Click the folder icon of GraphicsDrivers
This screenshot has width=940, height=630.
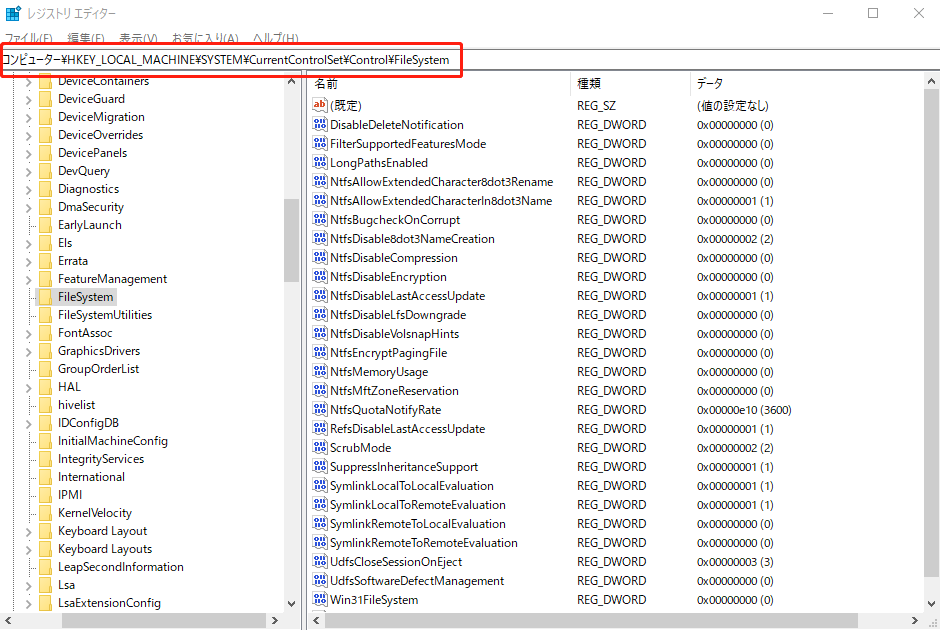click(x=46, y=351)
